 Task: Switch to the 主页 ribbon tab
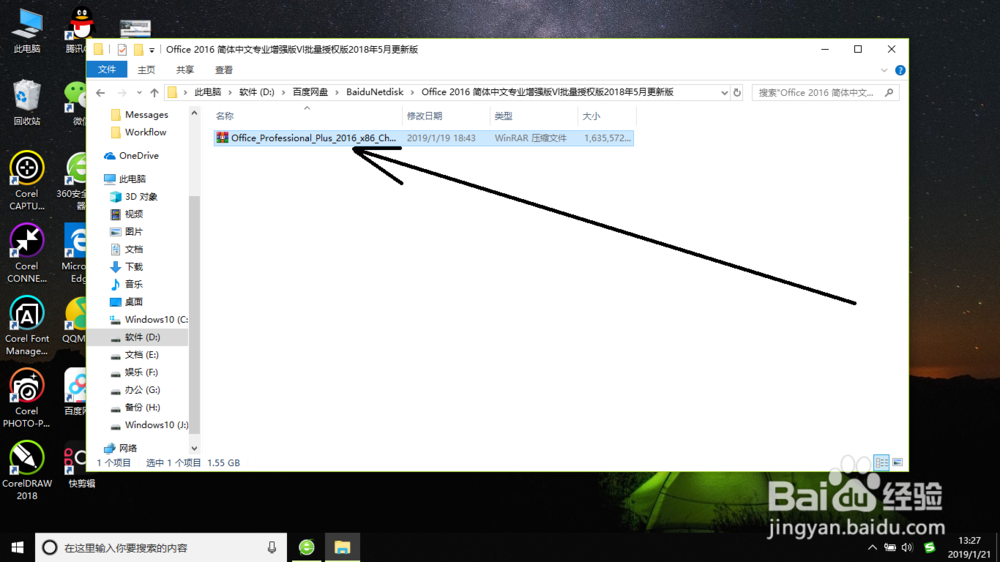tap(146, 70)
